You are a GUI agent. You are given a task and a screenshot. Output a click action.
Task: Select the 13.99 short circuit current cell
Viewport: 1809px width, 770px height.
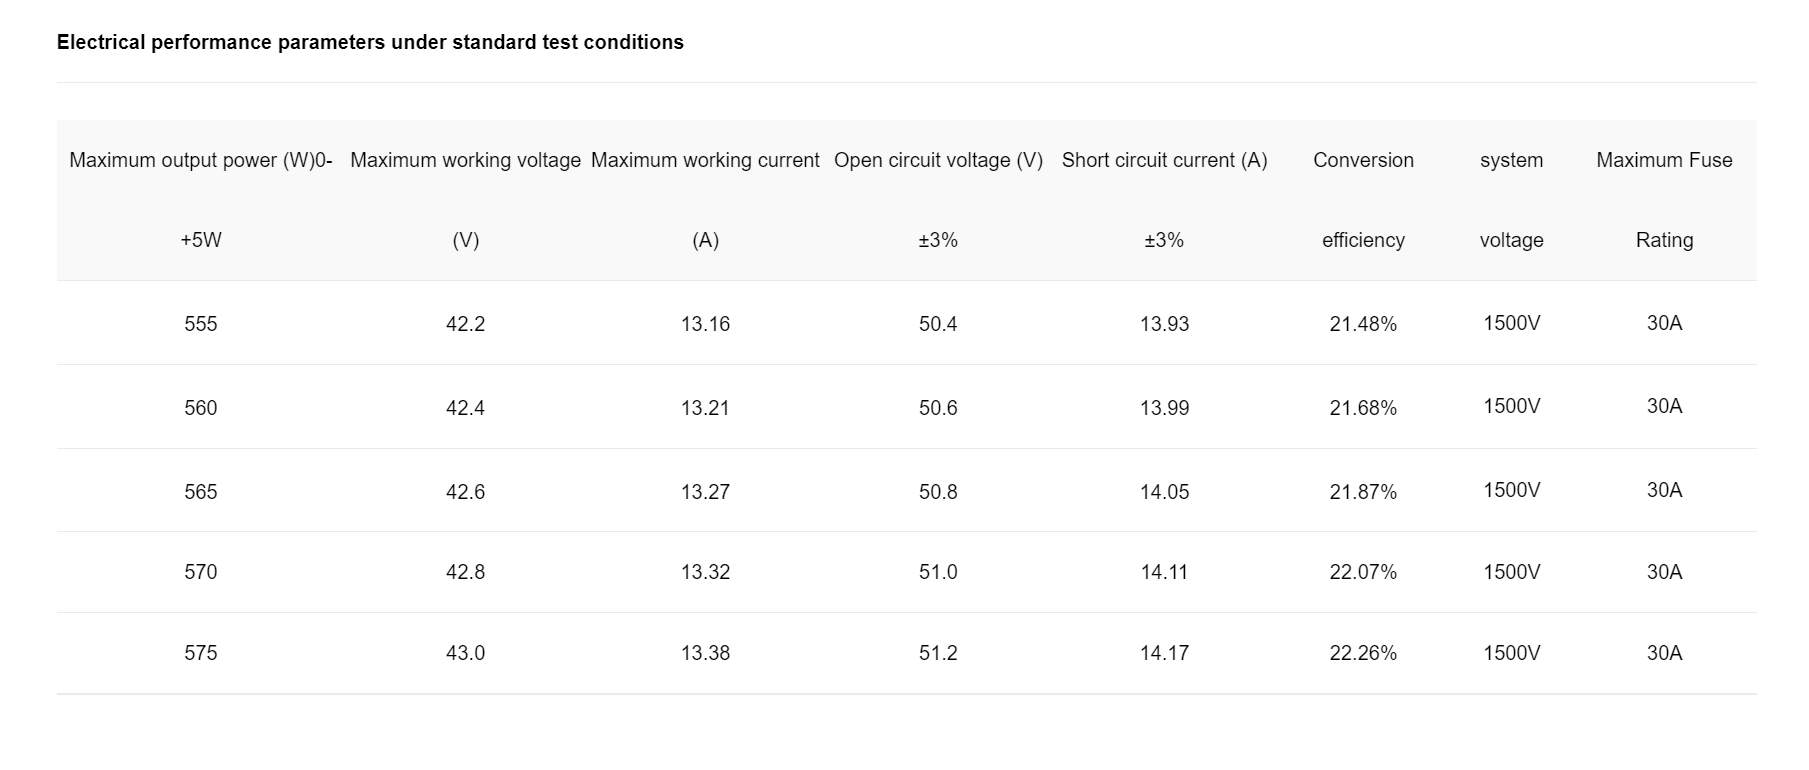click(x=1164, y=408)
